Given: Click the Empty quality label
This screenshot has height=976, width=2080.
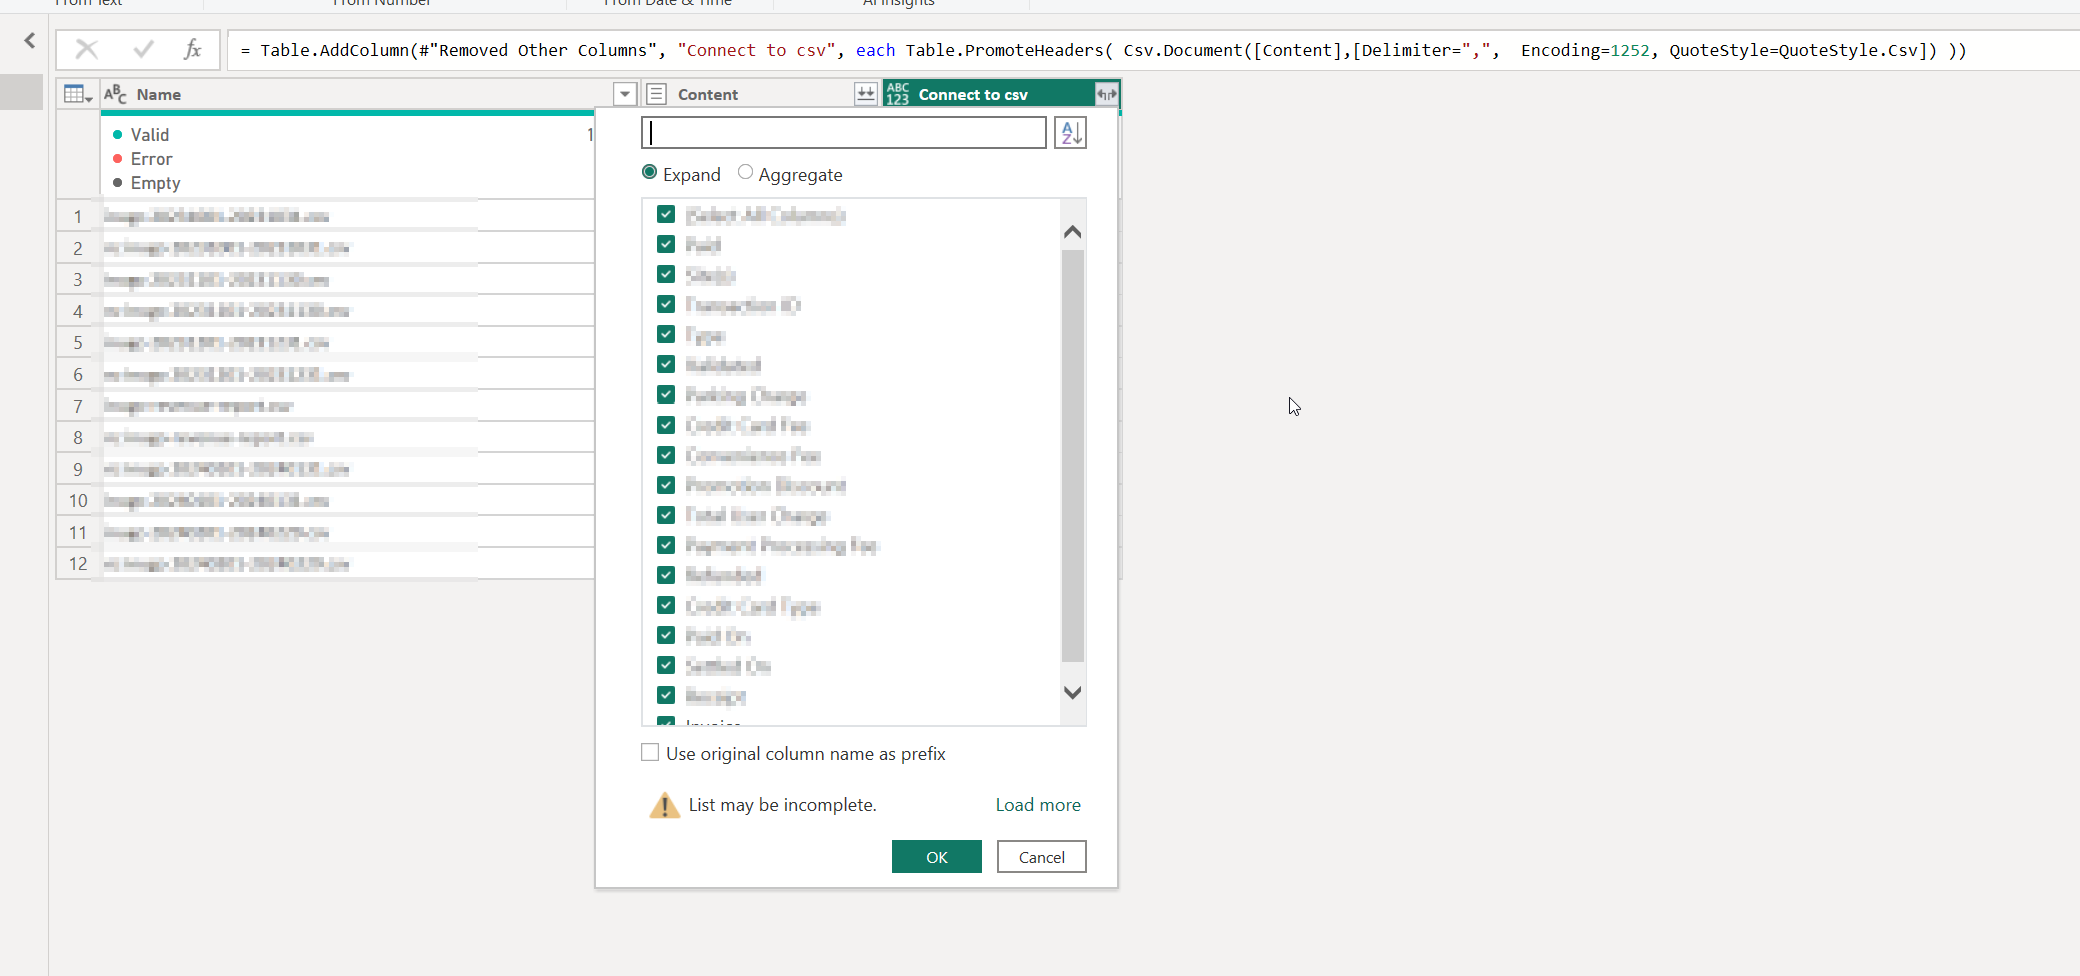Looking at the screenshot, I should point(156,183).
